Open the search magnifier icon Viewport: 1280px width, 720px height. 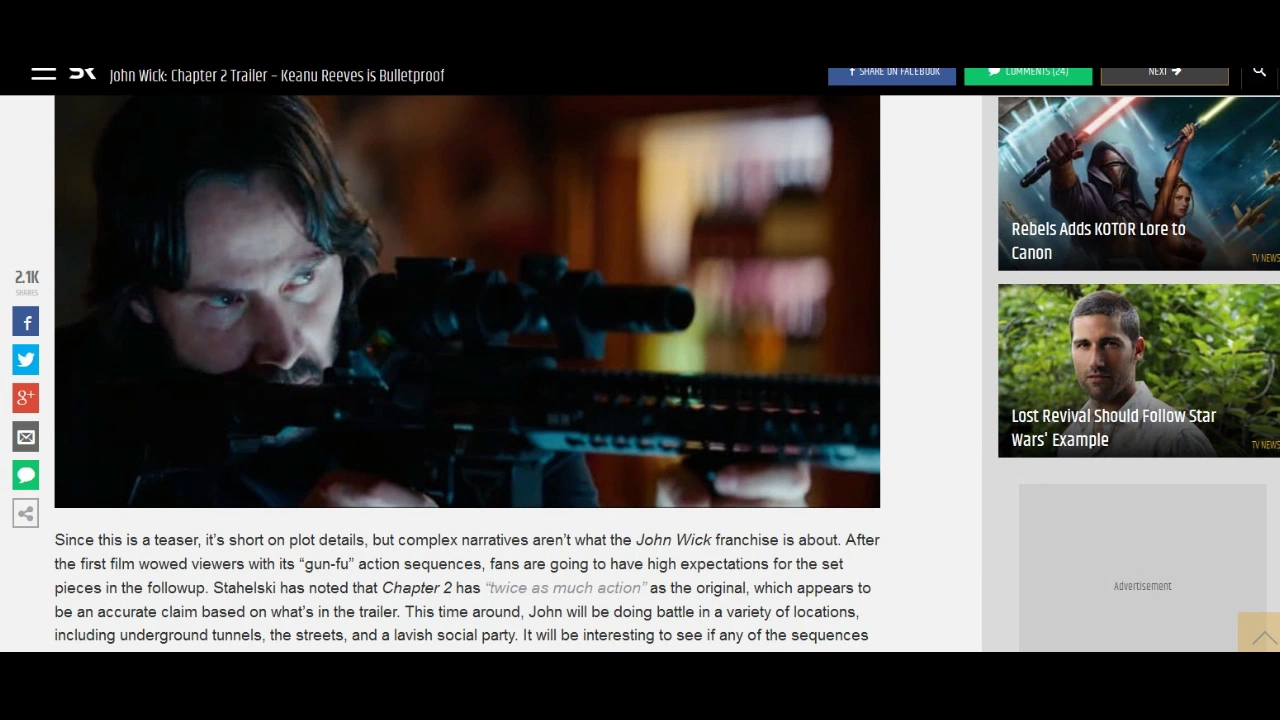[x=1259, y=72]
